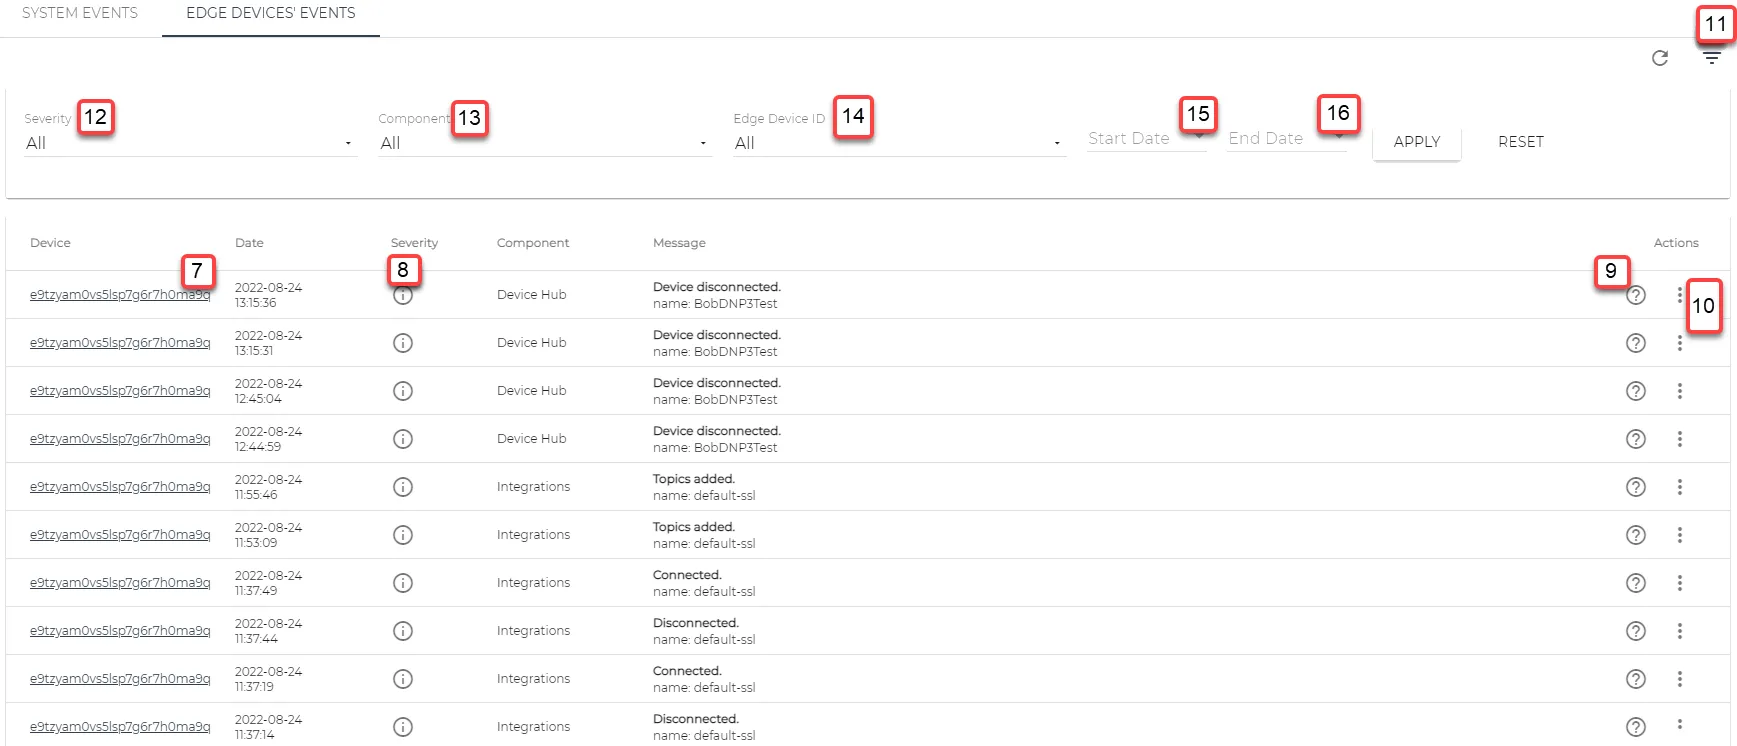Pick an End Date

1286,138
